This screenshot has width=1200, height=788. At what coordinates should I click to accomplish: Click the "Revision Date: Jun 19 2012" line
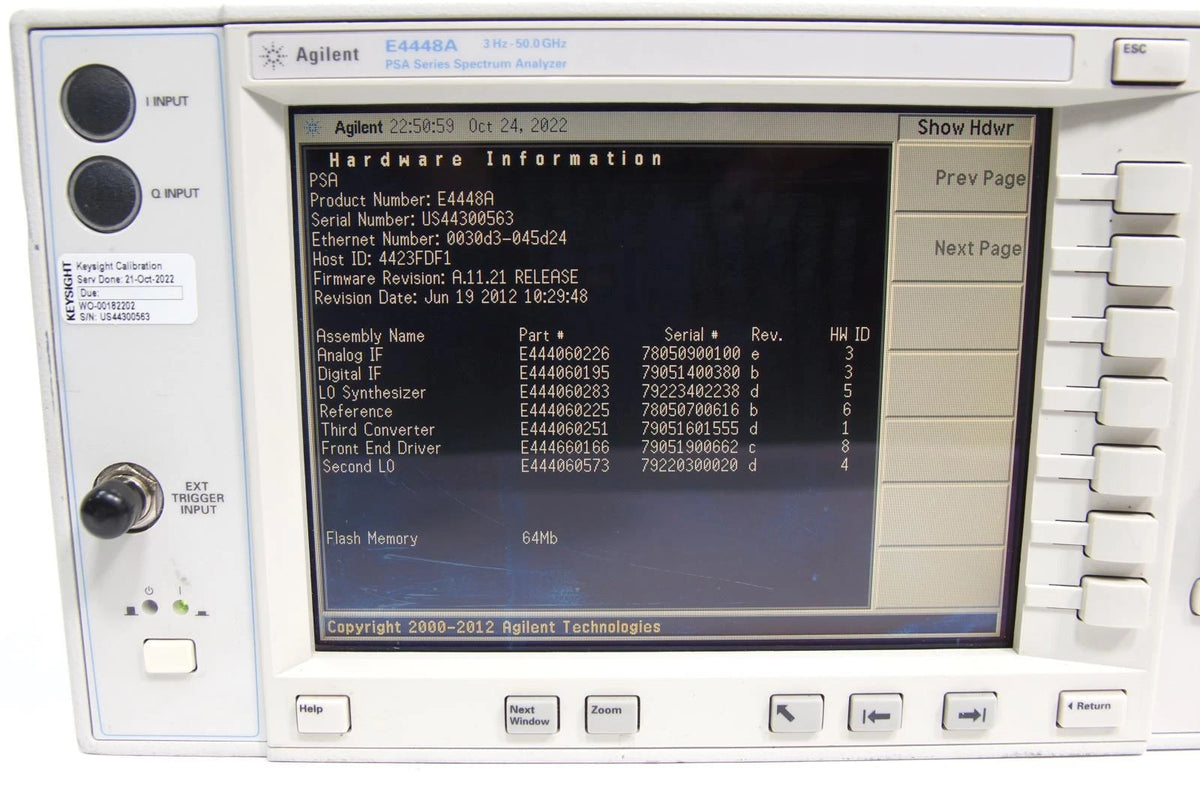(x=451, y=297)
